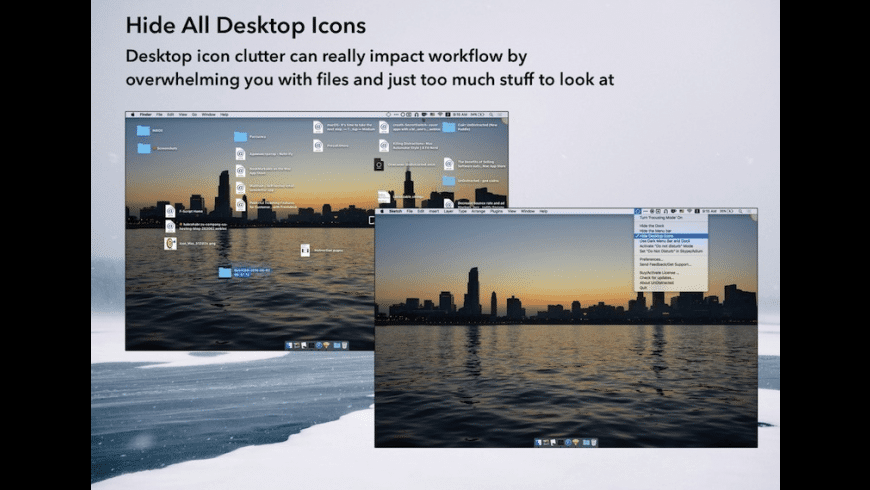Click the Finder icon in right dock

coord(538,441)
